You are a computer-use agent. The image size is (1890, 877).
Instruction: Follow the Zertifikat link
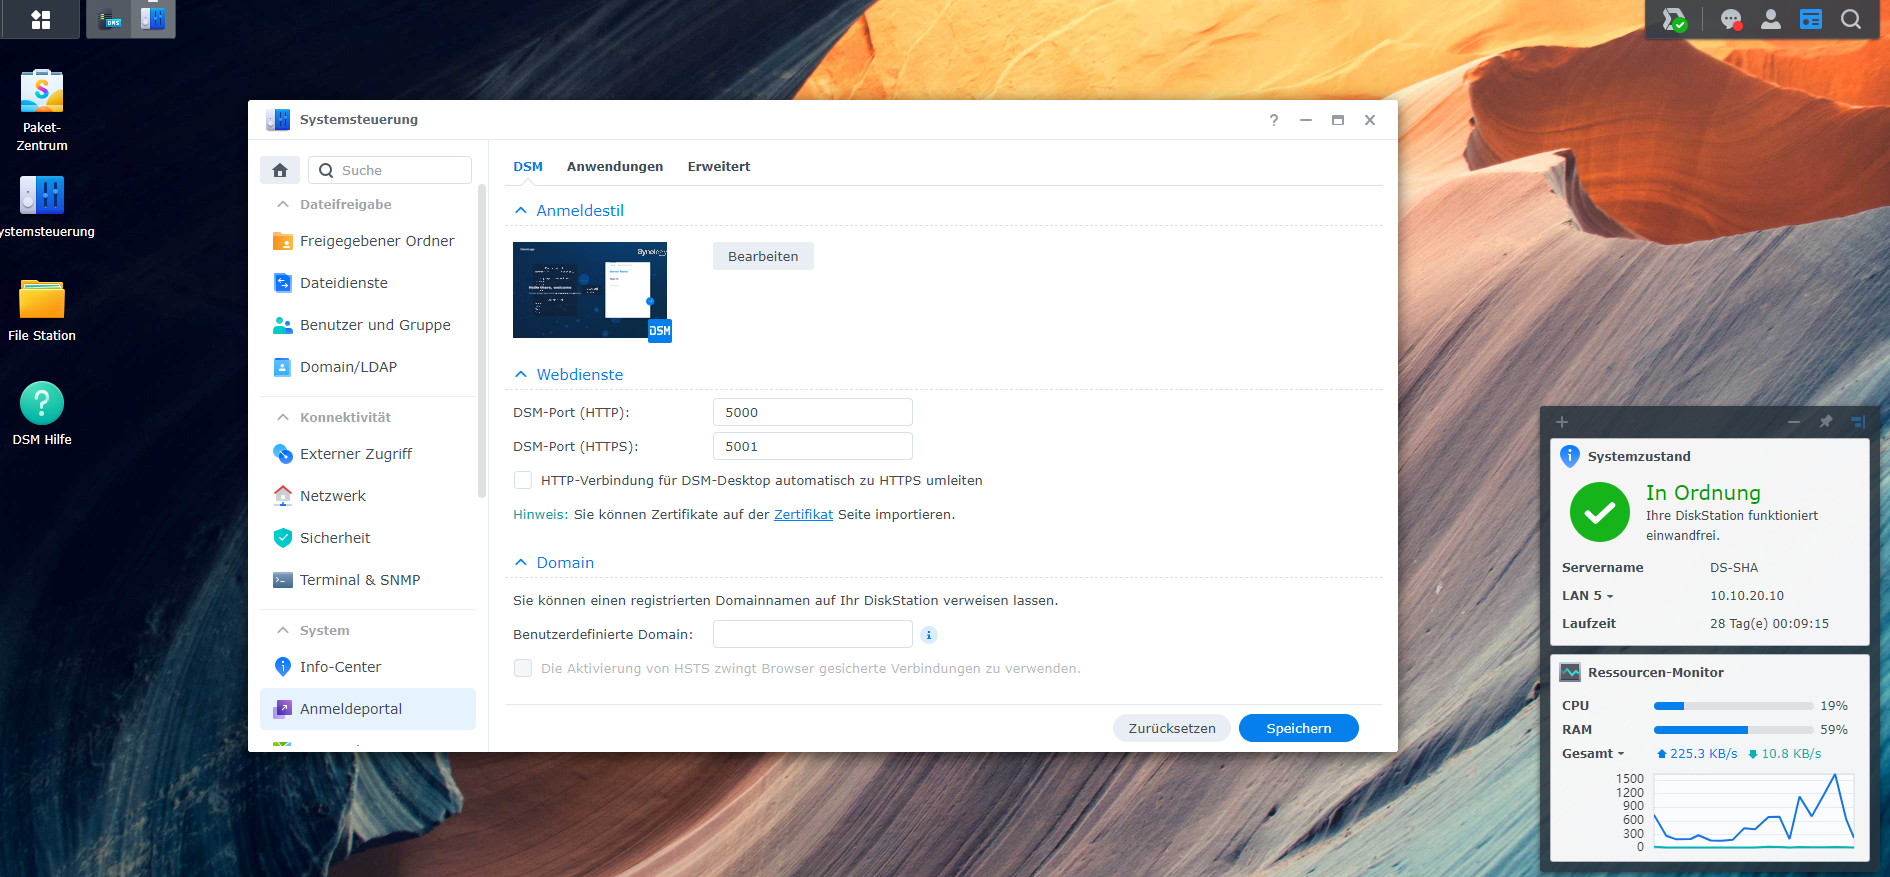[803, 514]
